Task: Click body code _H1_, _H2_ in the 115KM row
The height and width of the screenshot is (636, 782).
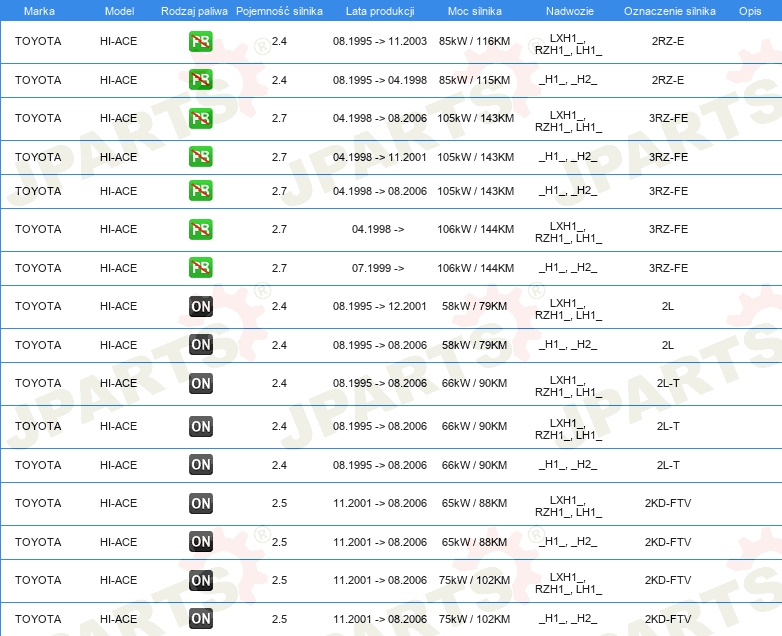Action: (568, 80)
